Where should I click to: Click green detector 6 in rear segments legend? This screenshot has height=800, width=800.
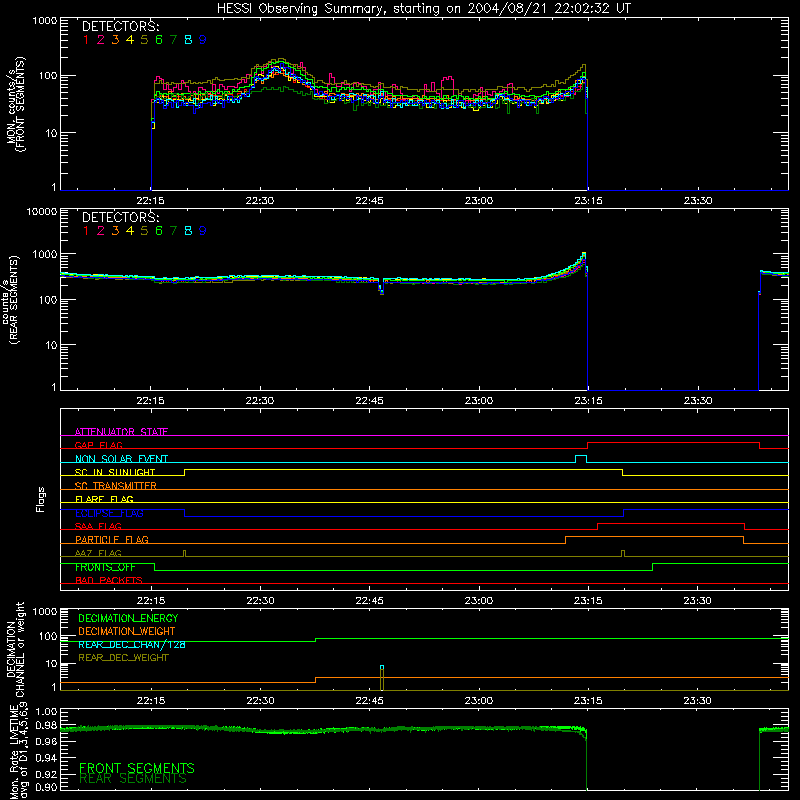tap(159, 231)
